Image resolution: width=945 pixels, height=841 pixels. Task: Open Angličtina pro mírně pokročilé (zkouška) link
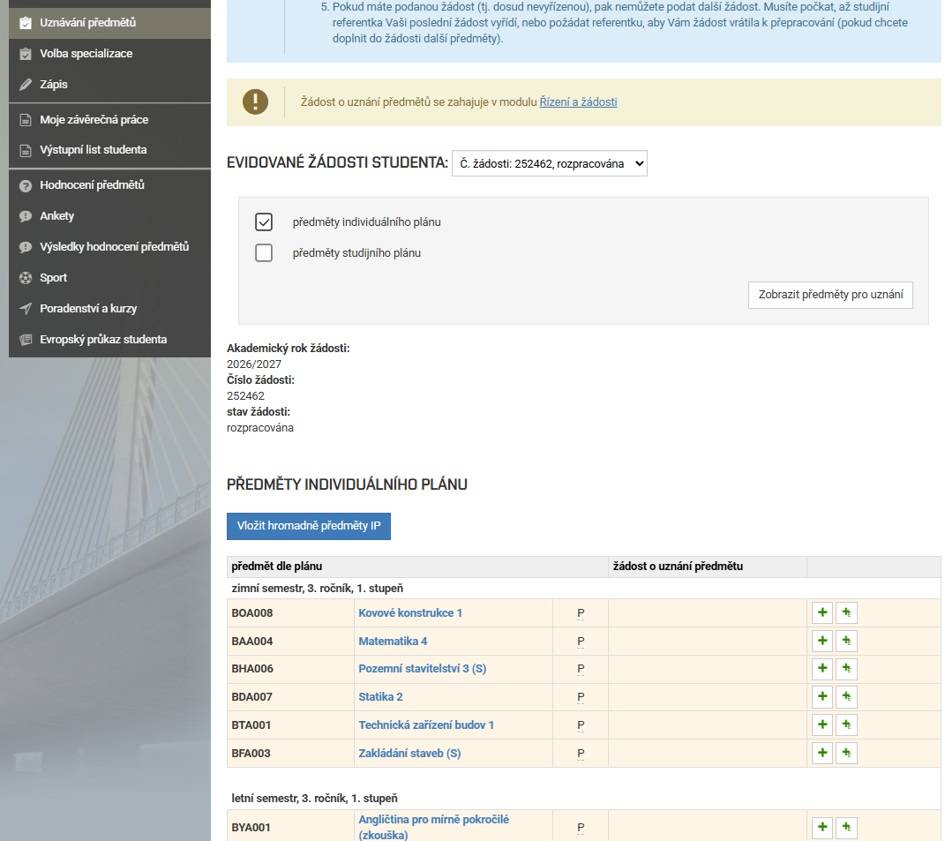[x=434, y=827]
